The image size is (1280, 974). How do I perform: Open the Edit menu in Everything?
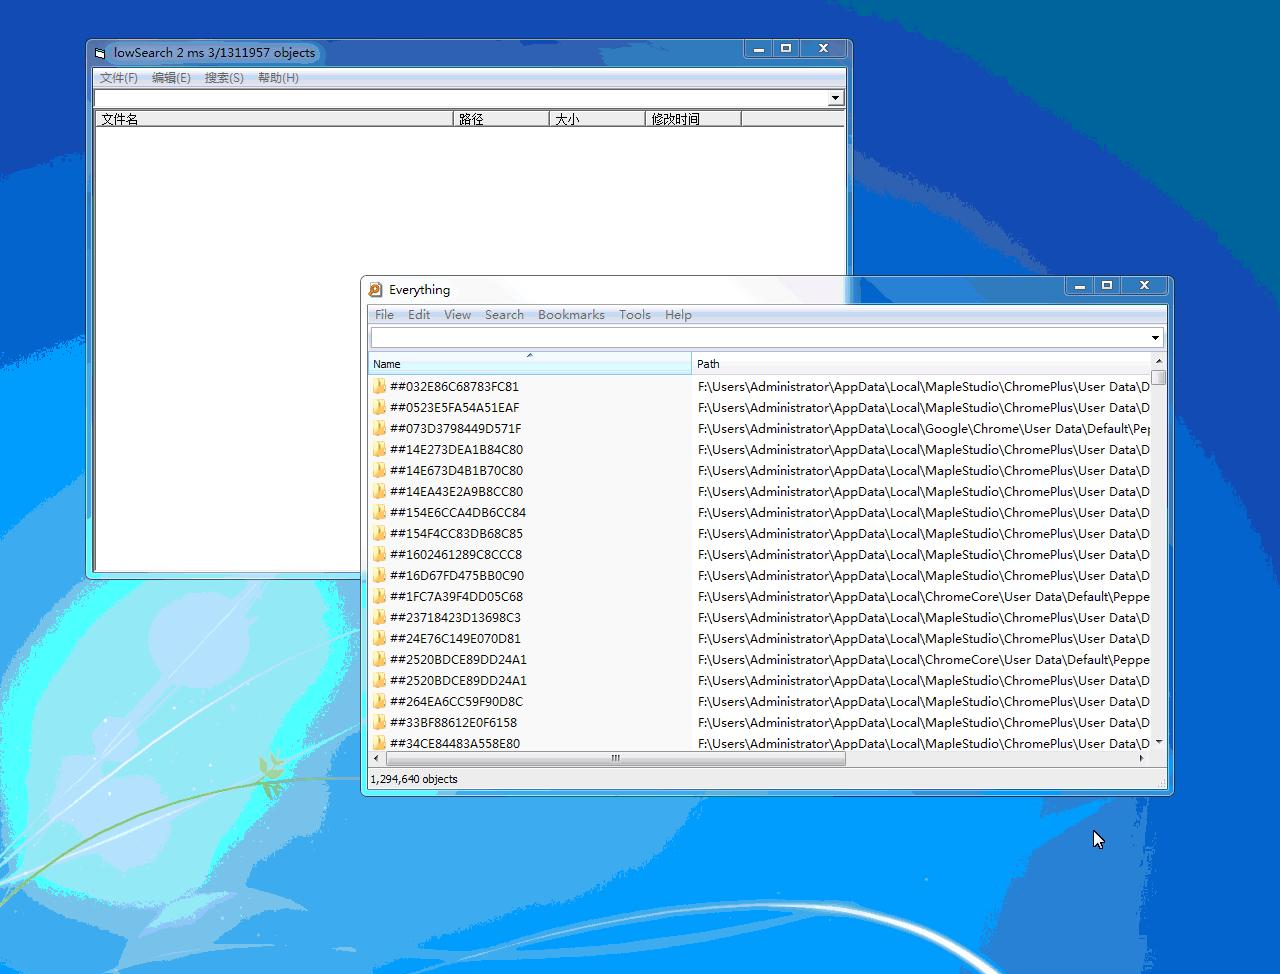point(419,315)
